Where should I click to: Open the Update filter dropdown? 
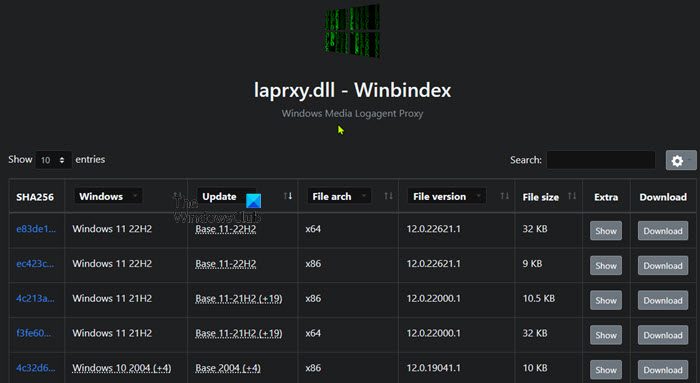[x=226, y=196]
